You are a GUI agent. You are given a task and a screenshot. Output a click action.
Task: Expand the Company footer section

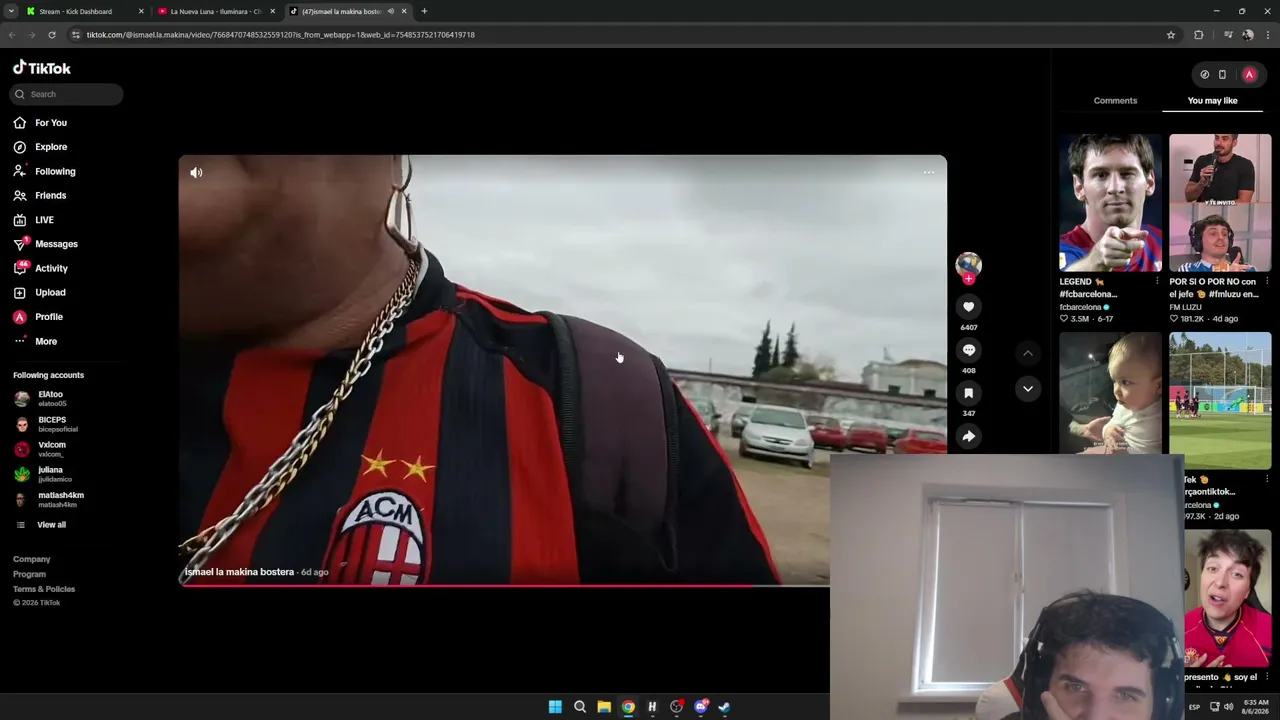pos(32,559)
